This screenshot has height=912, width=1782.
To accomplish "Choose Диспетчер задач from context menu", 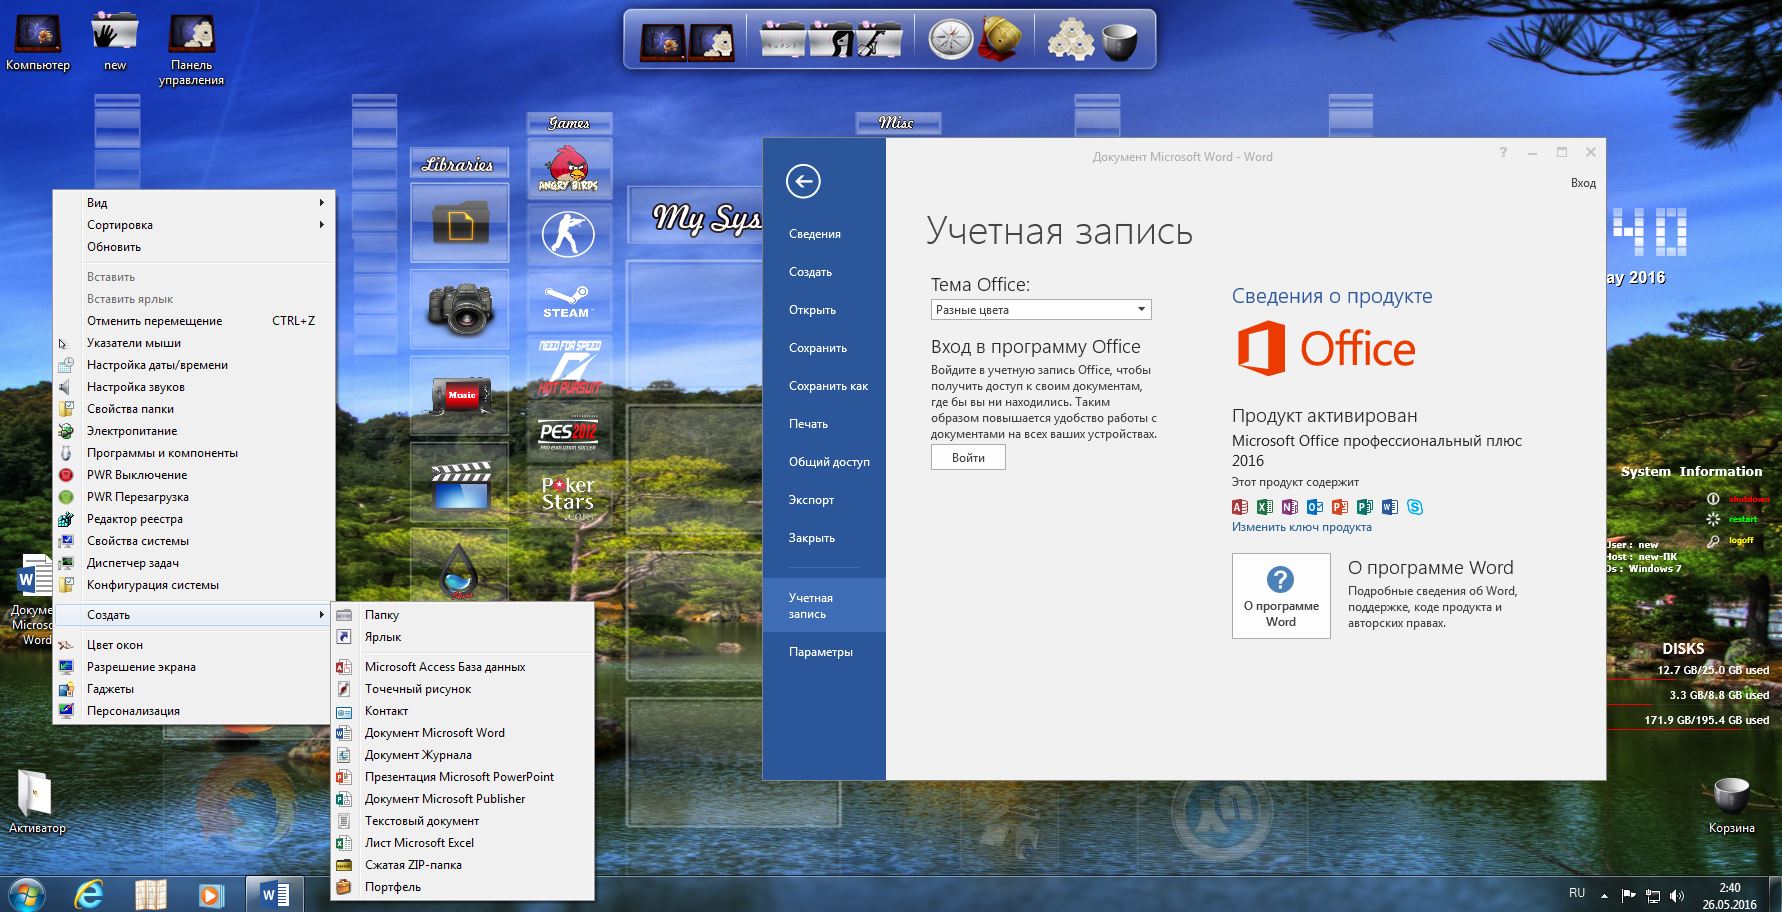I will coord(195,563).
